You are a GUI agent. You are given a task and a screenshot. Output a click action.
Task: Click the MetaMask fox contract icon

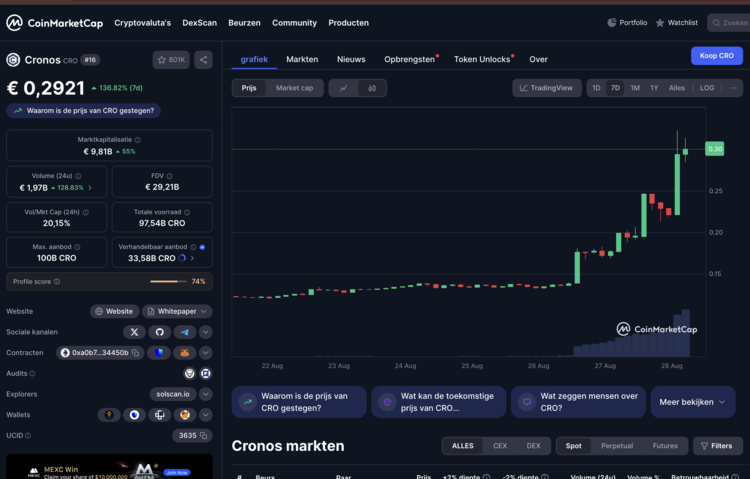pyautogui.click(x=185, y=353)
